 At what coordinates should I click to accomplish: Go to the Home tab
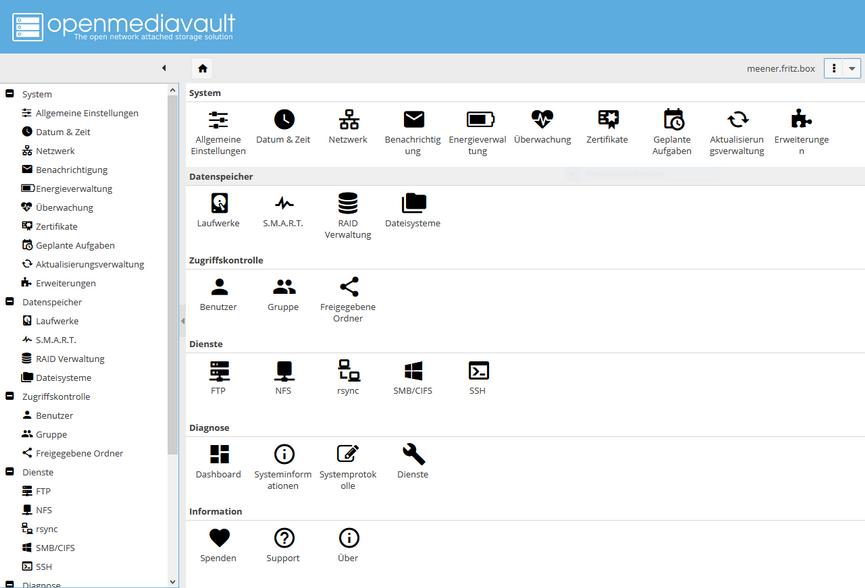(202, 68)
